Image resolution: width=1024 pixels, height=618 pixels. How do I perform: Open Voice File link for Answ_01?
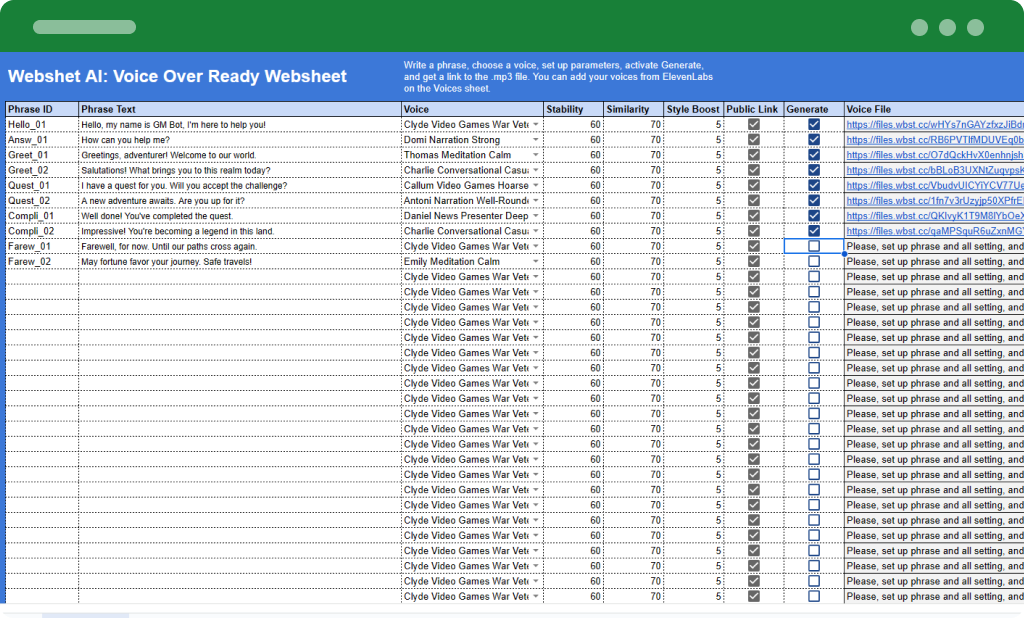(935, 139)
